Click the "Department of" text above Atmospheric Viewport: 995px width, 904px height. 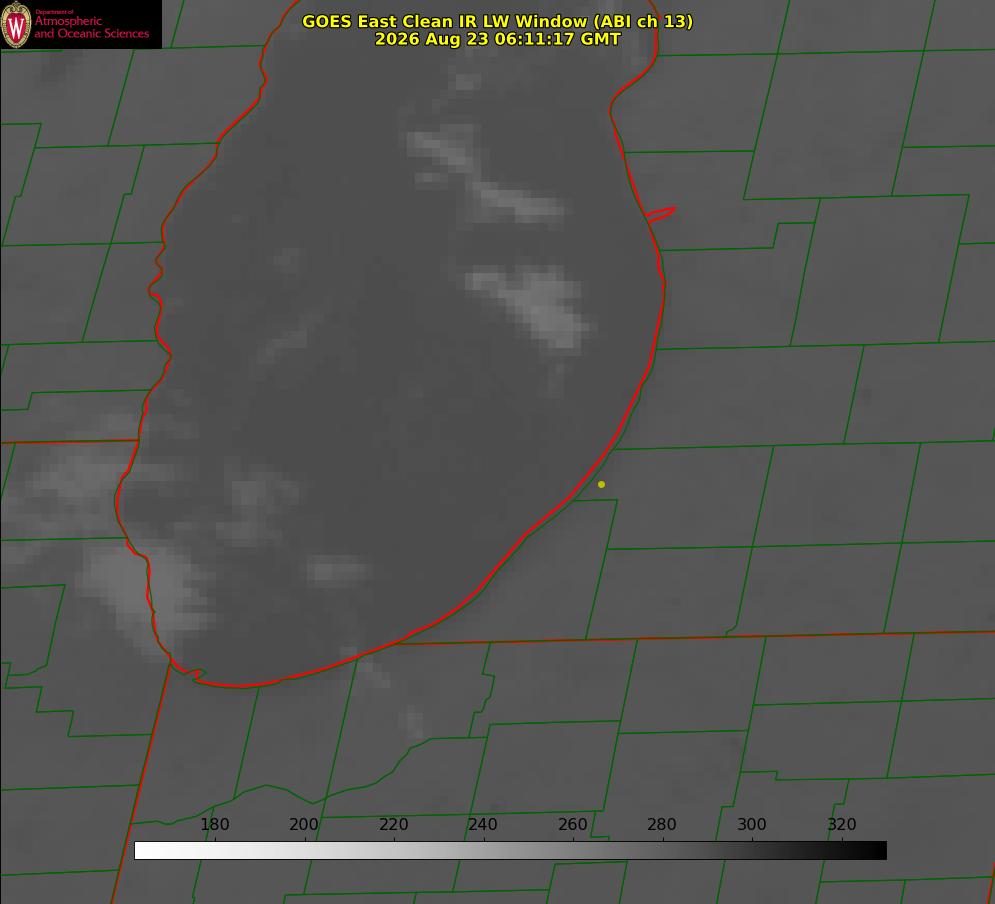(54, 12)
